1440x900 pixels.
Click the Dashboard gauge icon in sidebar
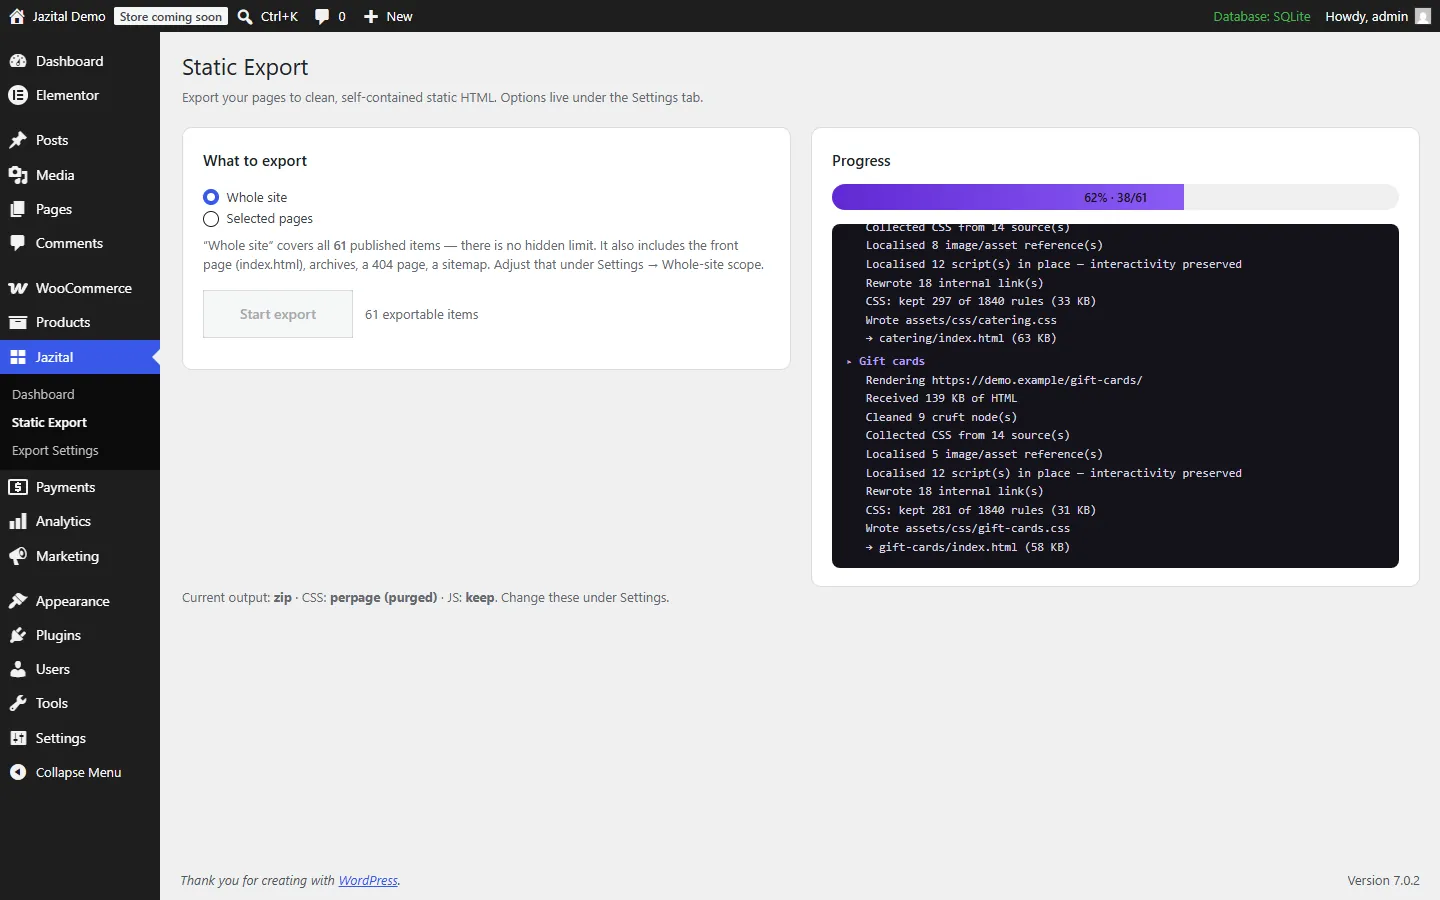tap(18, 61)
